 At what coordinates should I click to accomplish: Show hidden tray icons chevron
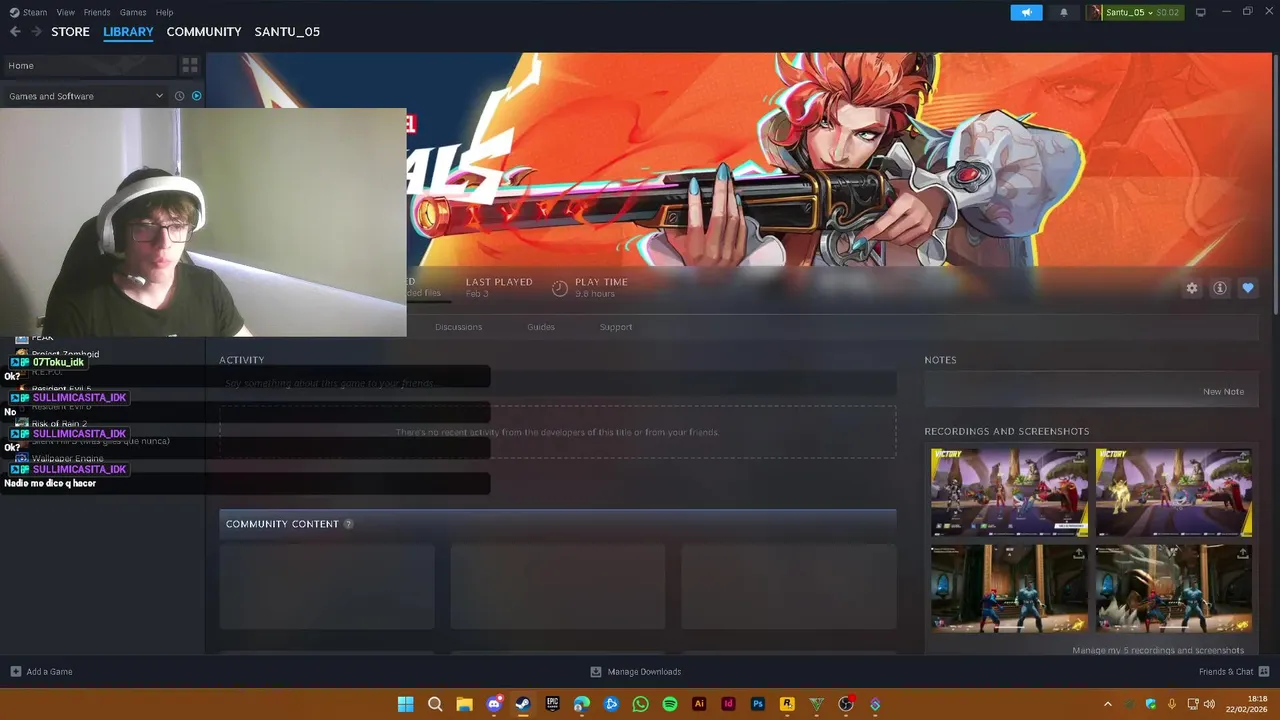[x=1107, y=704]
